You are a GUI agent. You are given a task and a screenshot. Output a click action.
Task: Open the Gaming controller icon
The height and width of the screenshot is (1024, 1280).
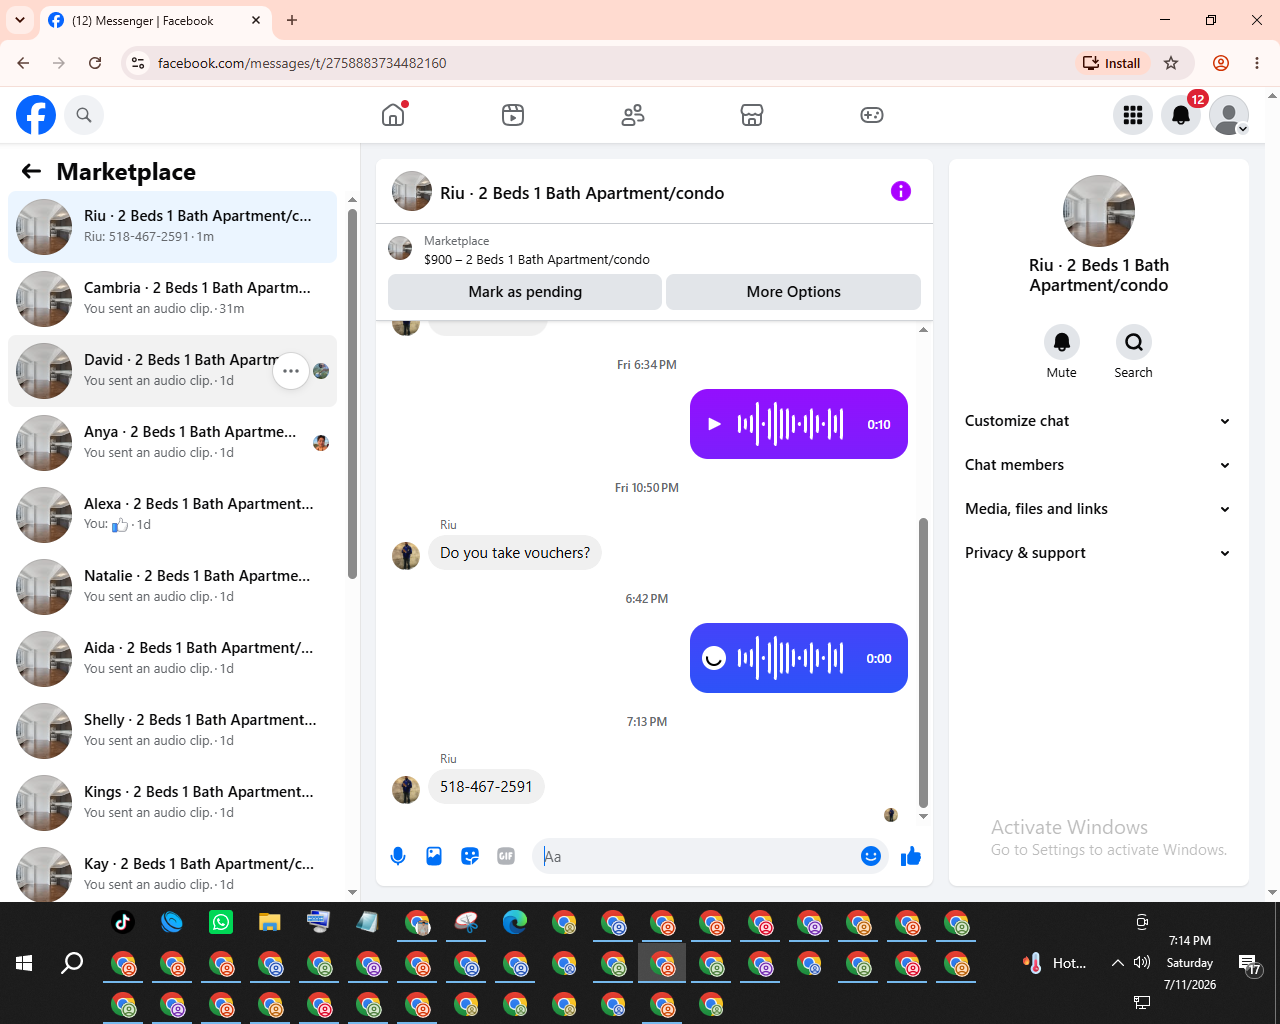tap(872, 115)
